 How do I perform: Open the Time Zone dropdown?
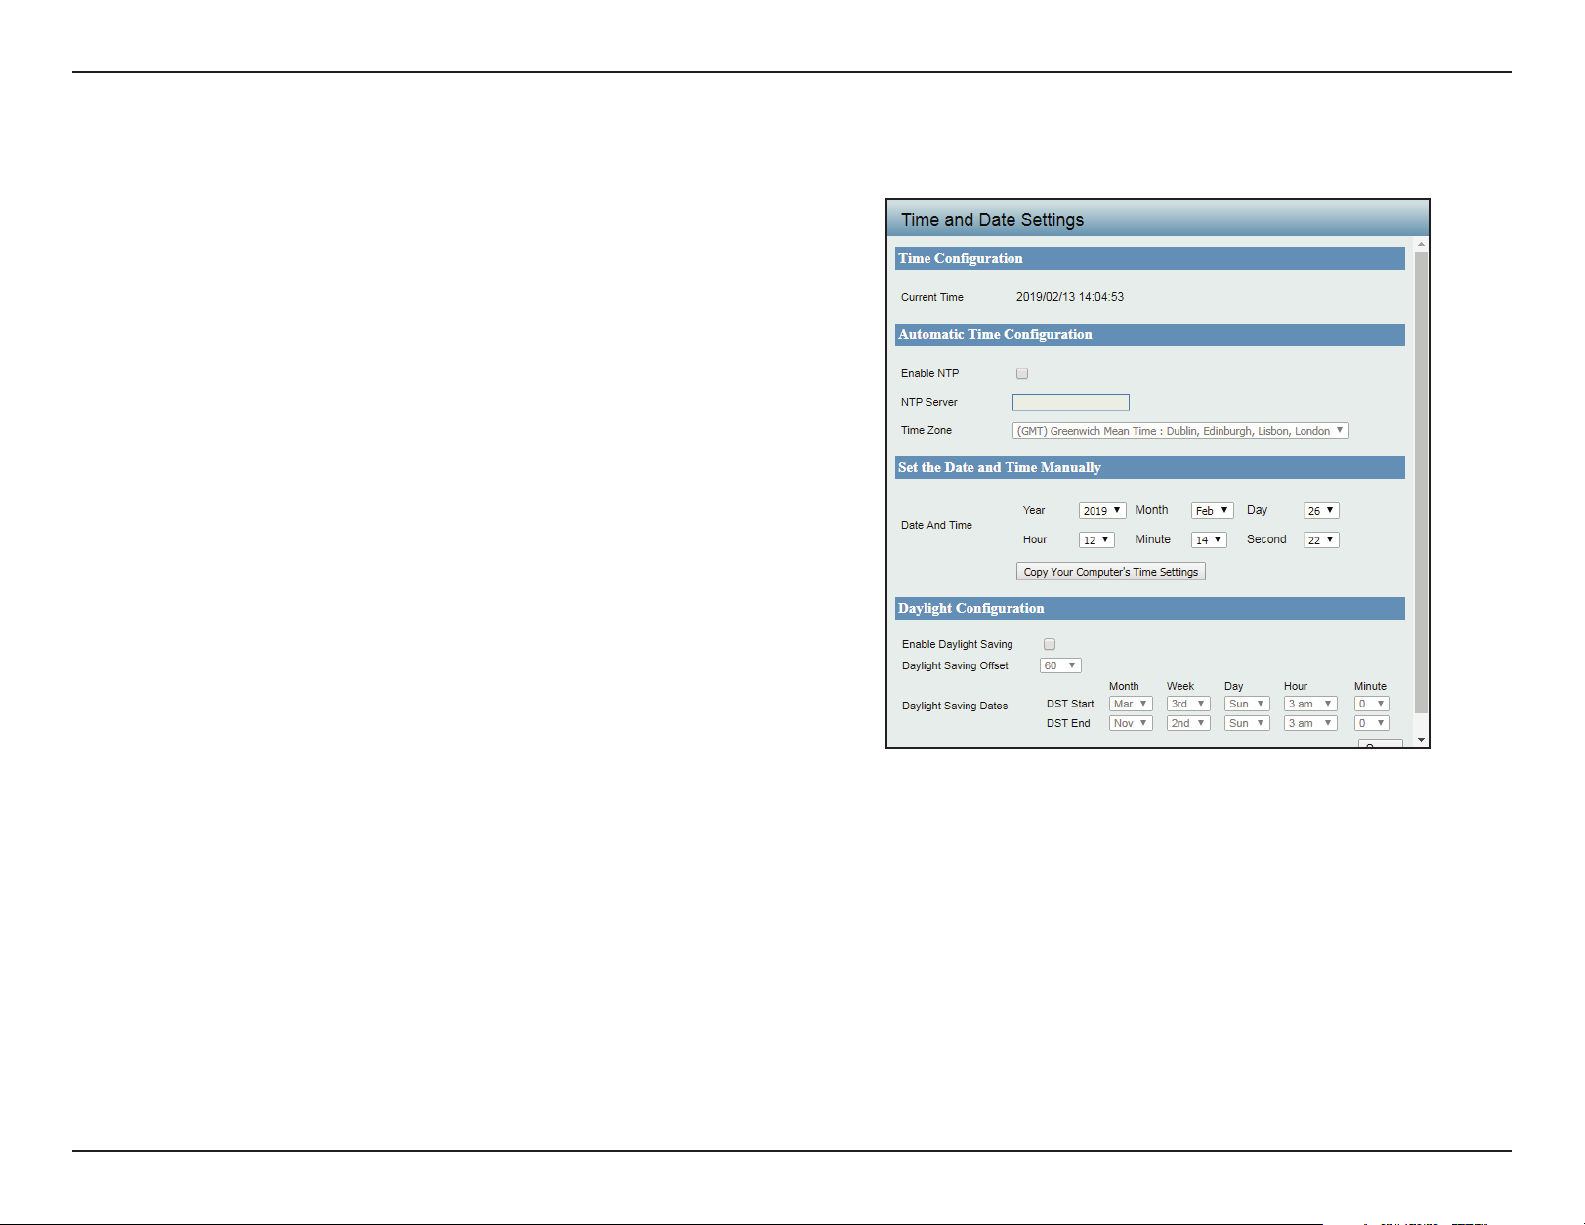pos(1180,431)
